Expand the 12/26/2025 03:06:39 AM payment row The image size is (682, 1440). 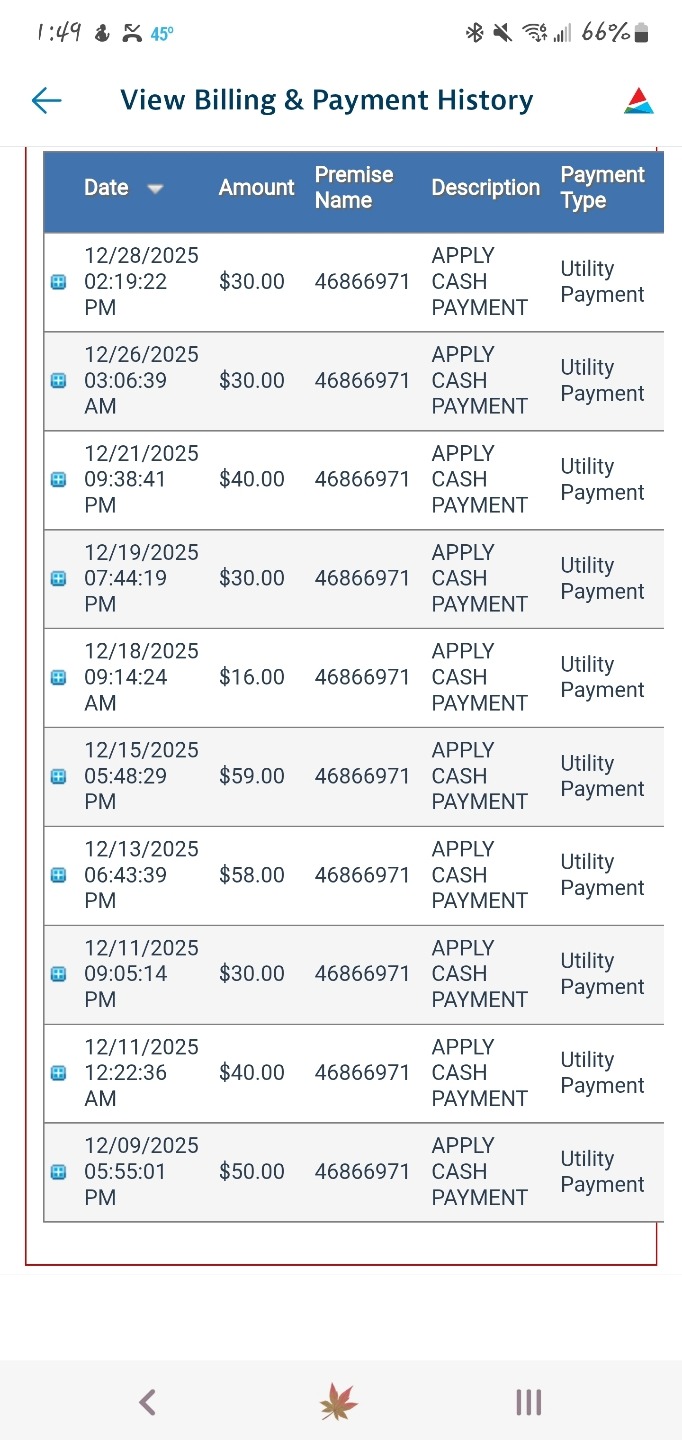58,381
